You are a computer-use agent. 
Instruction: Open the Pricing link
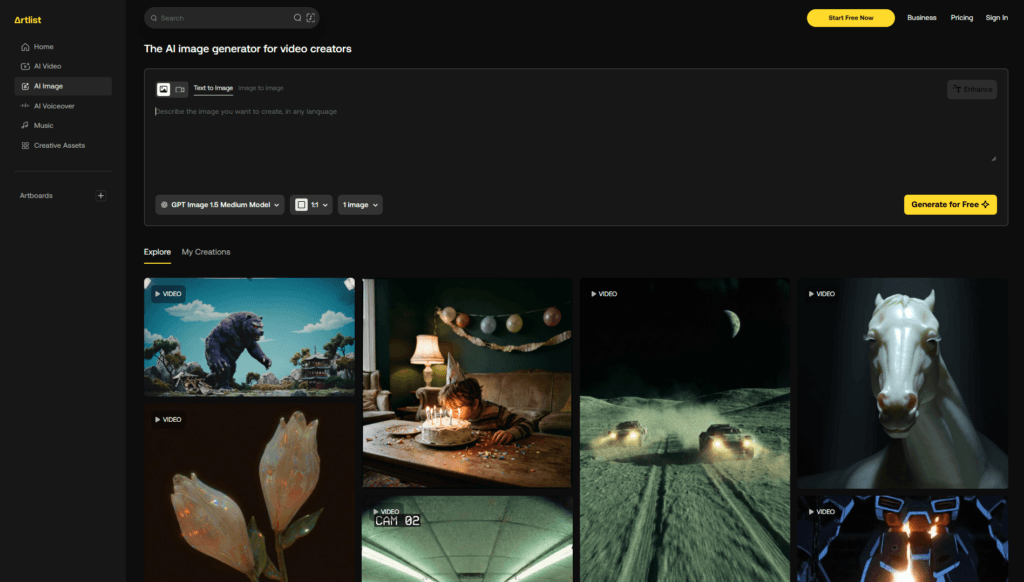coord(961,18)
